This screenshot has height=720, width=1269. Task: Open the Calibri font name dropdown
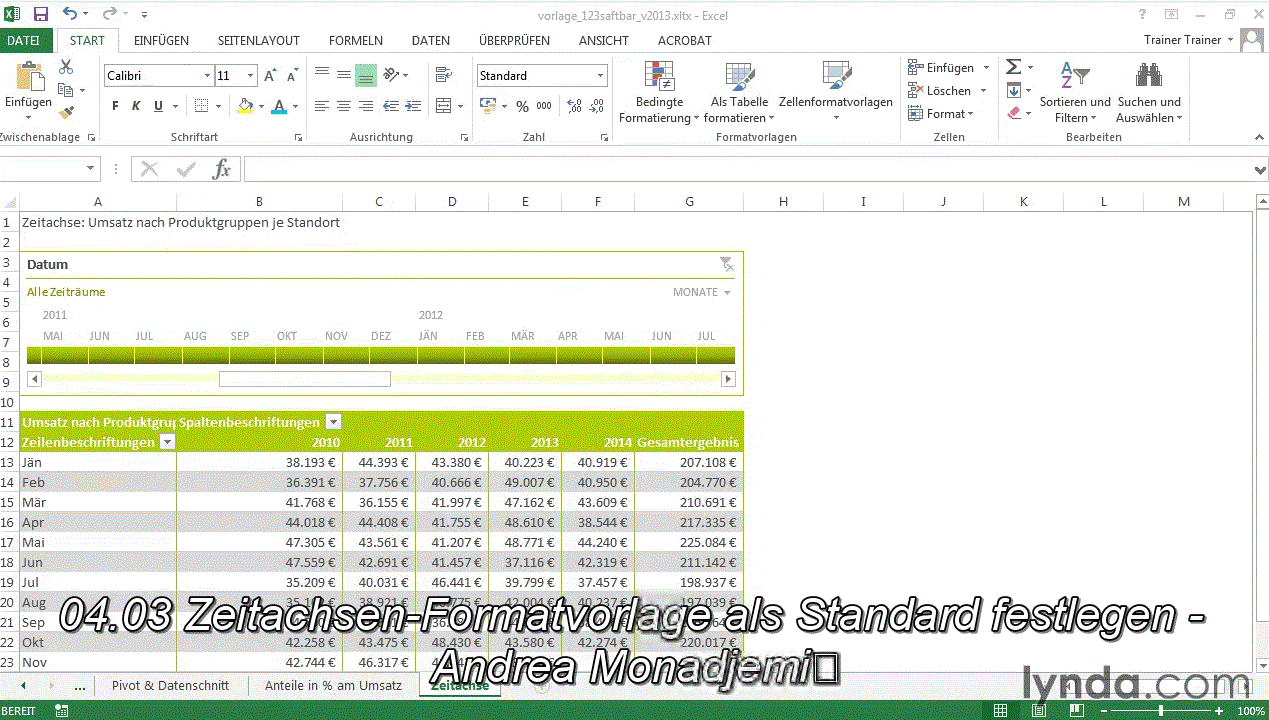click(x=207, y=76)
